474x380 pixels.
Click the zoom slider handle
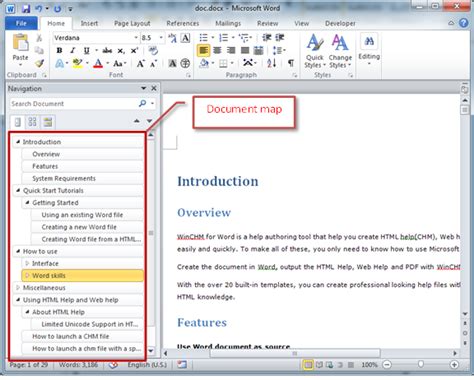[421, 364]
